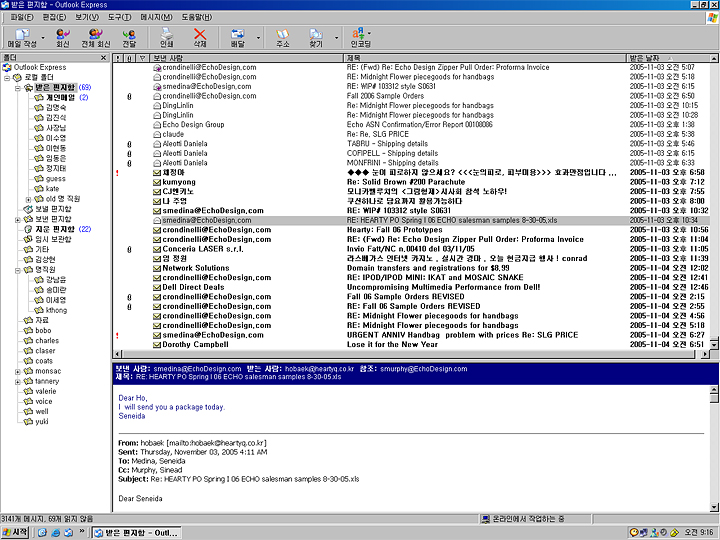
Task: Collapse the 명직원 folder node
Action: pos(17,270)
